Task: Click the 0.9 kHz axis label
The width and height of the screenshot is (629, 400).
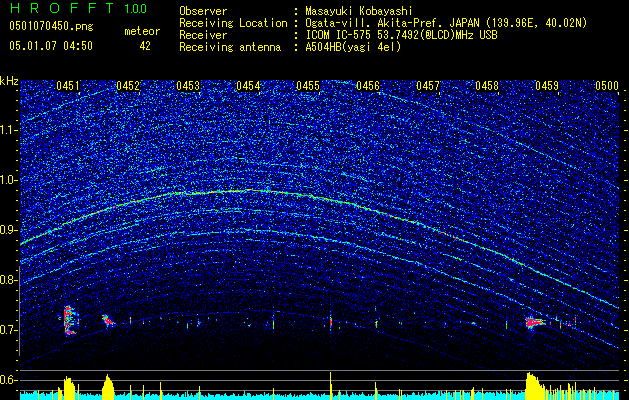Action: tap(9, 230)
